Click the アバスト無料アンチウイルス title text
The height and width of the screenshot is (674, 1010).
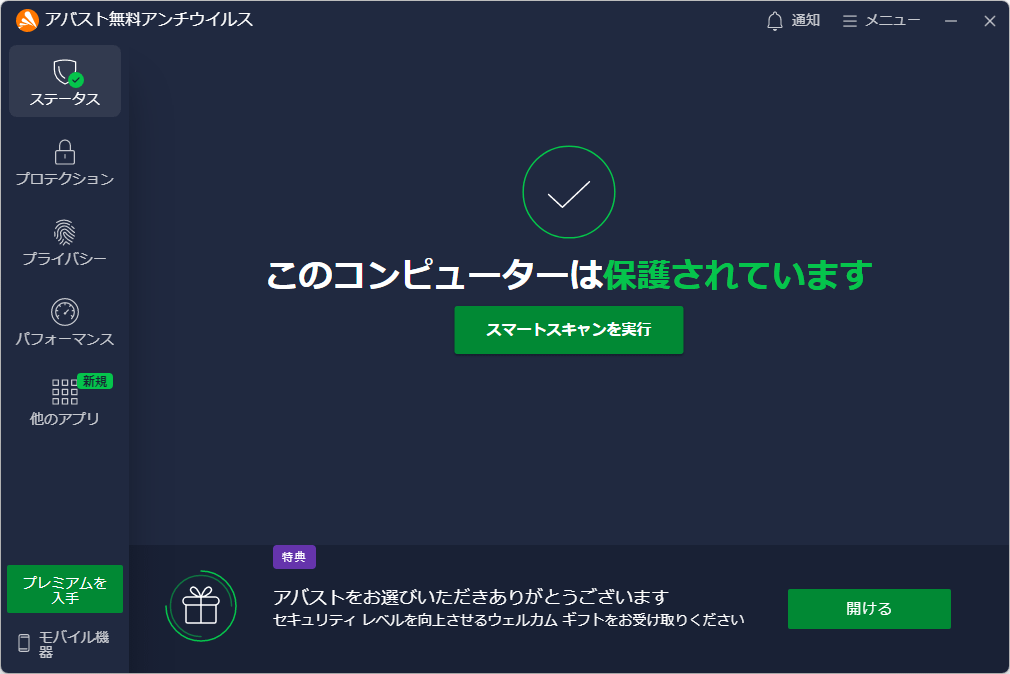[x=149, y=19]
